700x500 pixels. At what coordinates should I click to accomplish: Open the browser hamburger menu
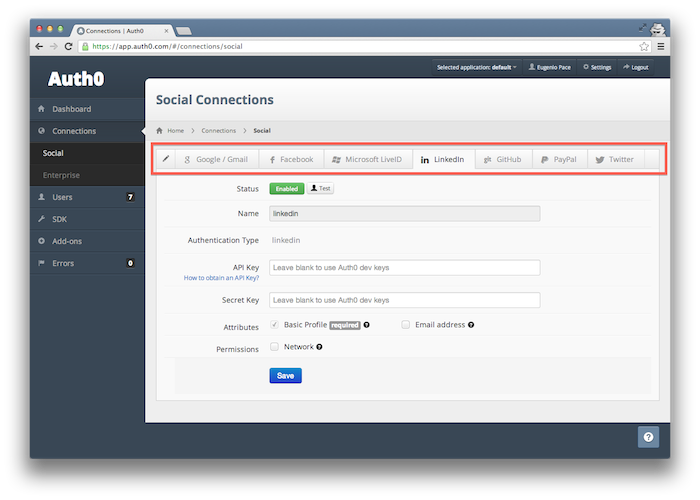[x=661, y=46]
